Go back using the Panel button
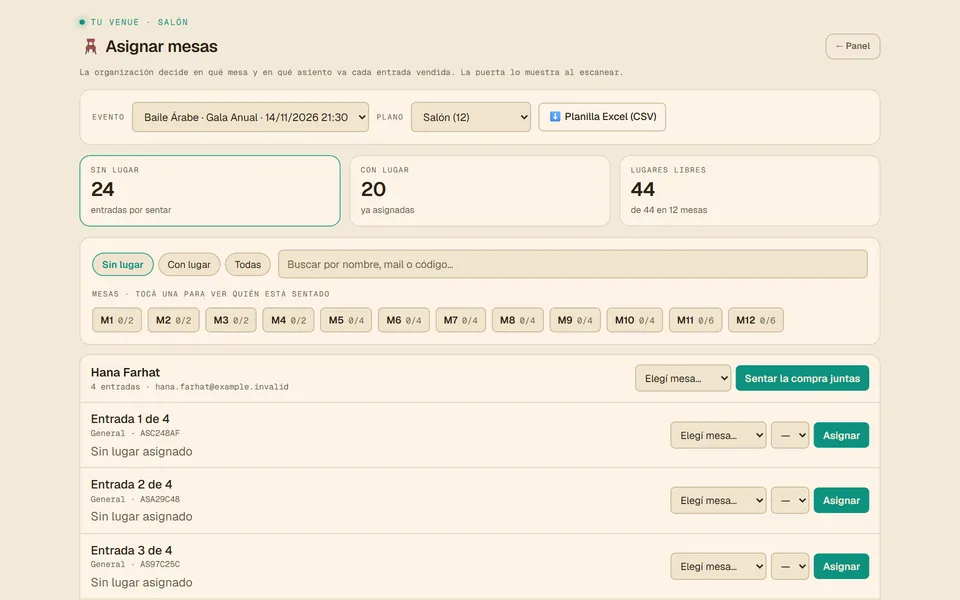This screenshot has width=960, height=600. [852, 46]
